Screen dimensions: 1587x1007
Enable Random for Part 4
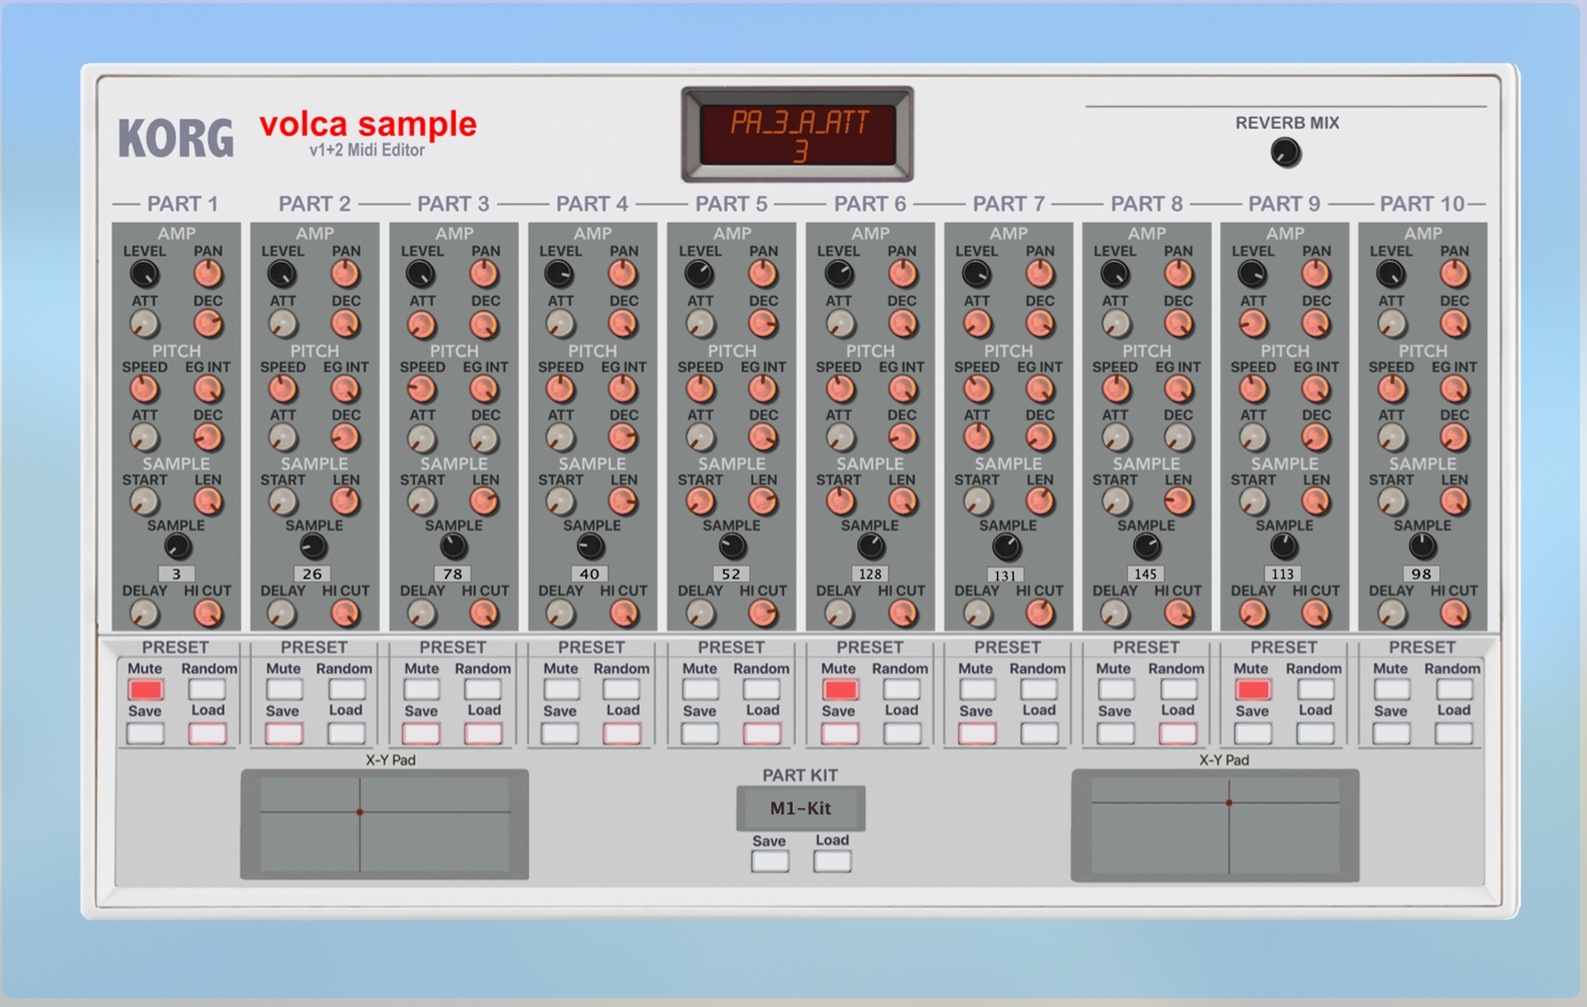pyautogui.click(x=621, y=690)
